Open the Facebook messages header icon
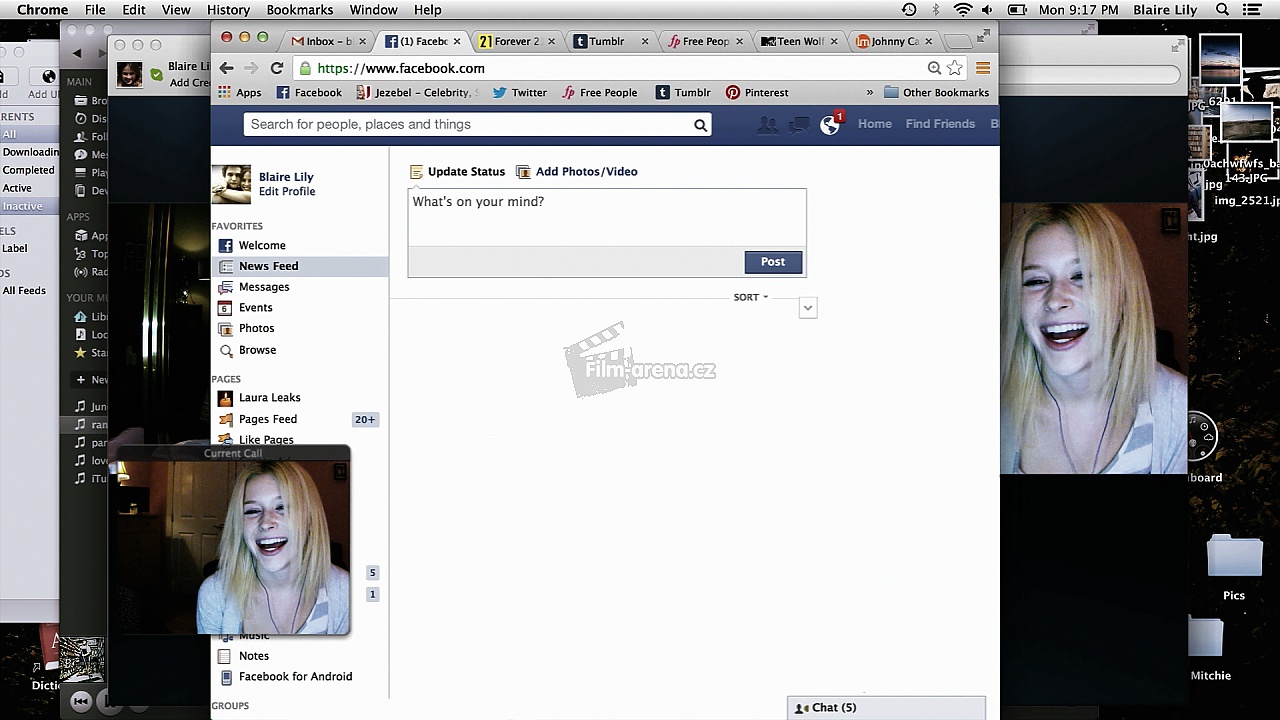The width and height of the screenshot is (1280, 720). tap(799, 125)
